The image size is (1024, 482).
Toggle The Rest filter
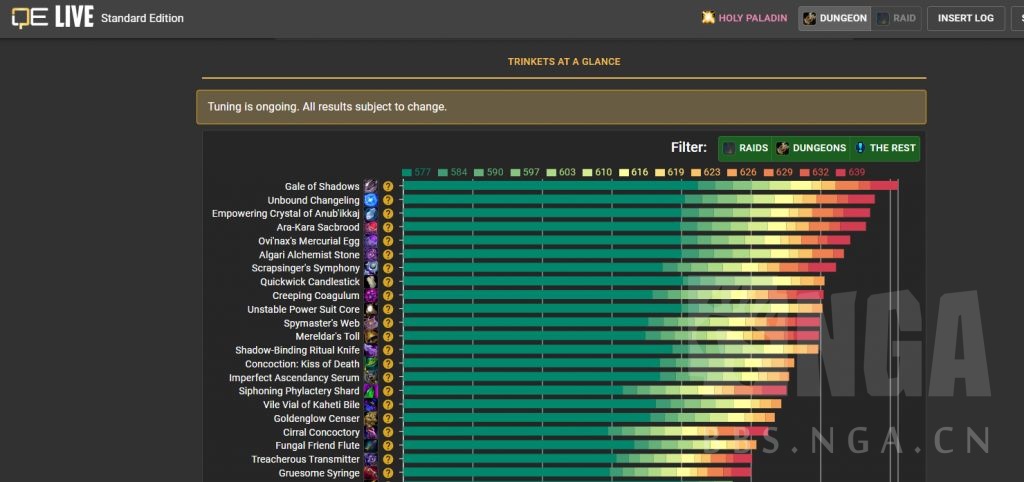[884, 148]
